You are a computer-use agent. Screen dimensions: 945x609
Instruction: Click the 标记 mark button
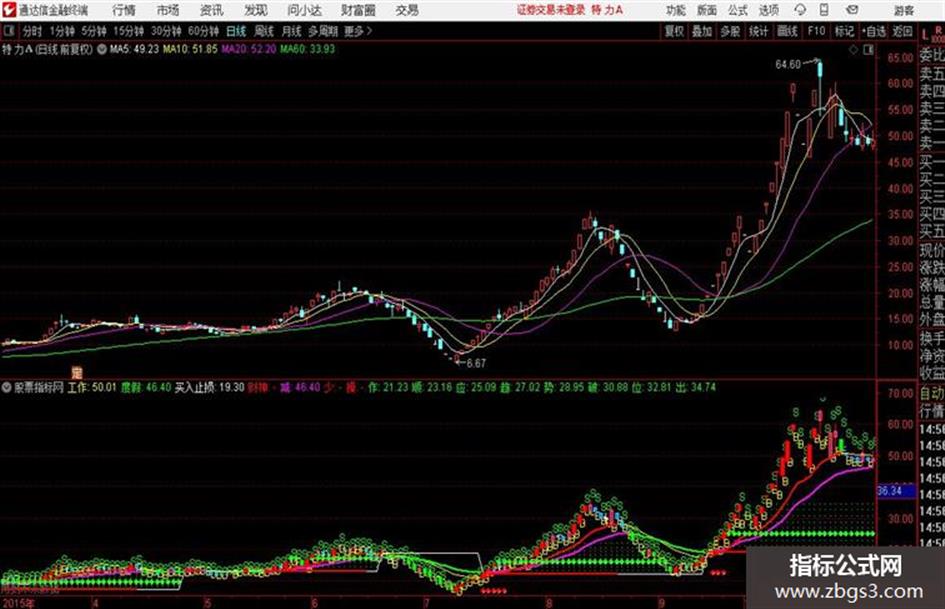(x=844, y=31)
